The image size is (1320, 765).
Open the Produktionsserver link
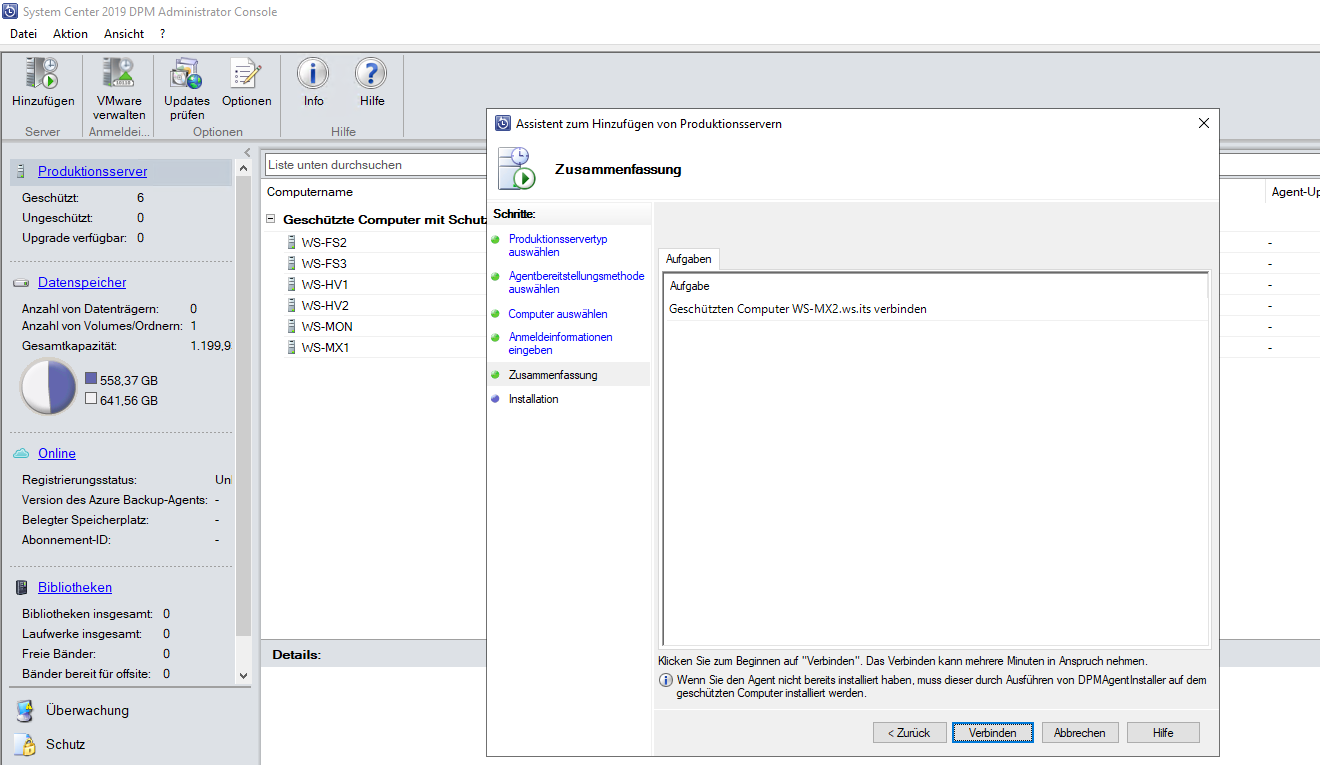93,172
